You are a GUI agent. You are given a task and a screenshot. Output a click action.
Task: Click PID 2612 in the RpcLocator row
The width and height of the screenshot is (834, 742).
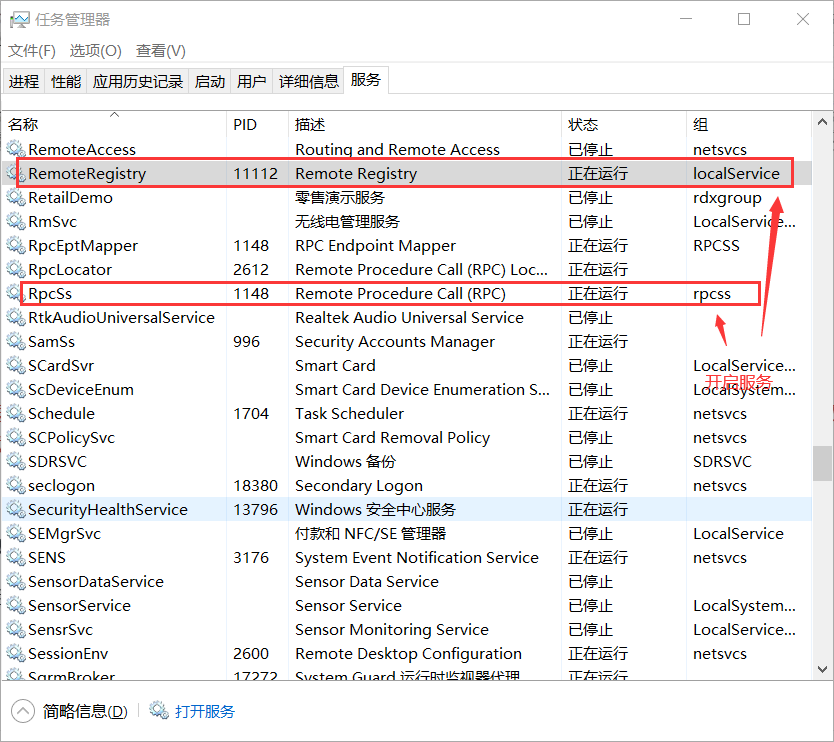[x=251, y=269]
